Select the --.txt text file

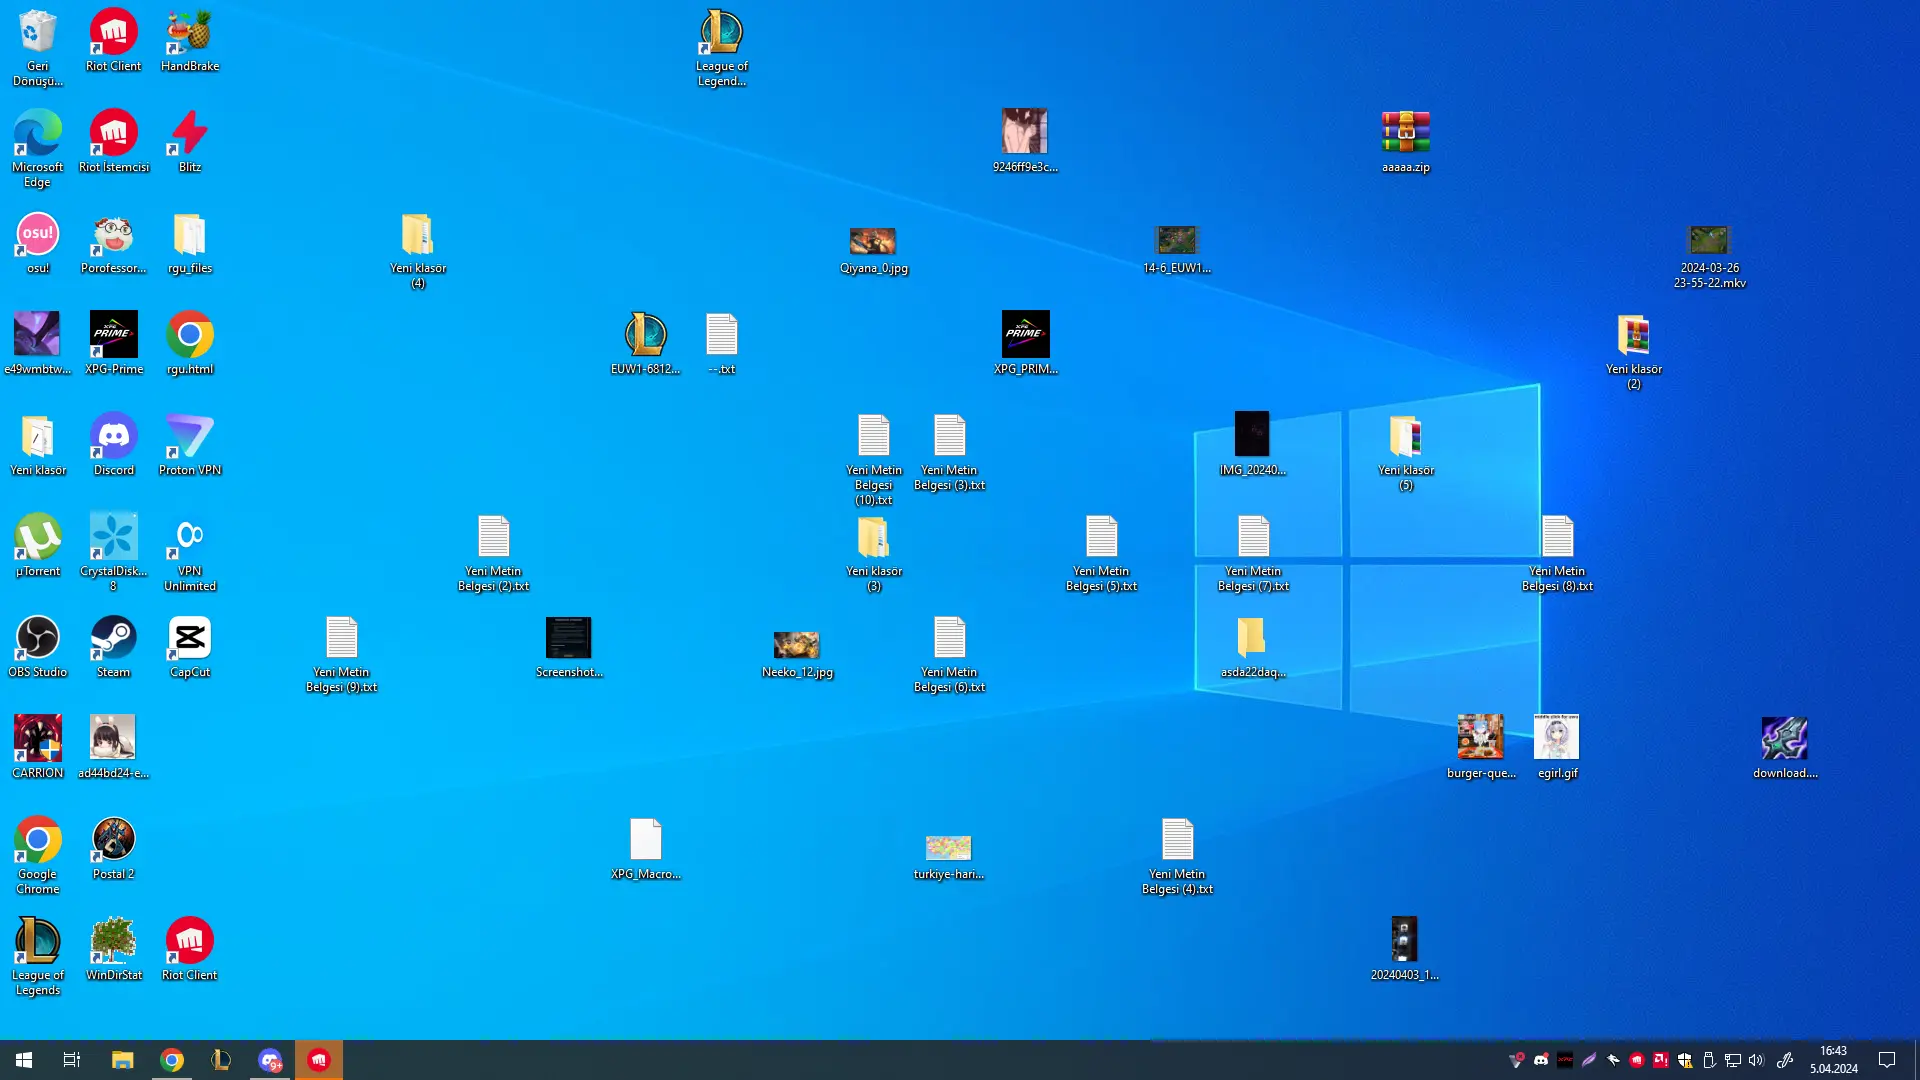coord(722,343)
